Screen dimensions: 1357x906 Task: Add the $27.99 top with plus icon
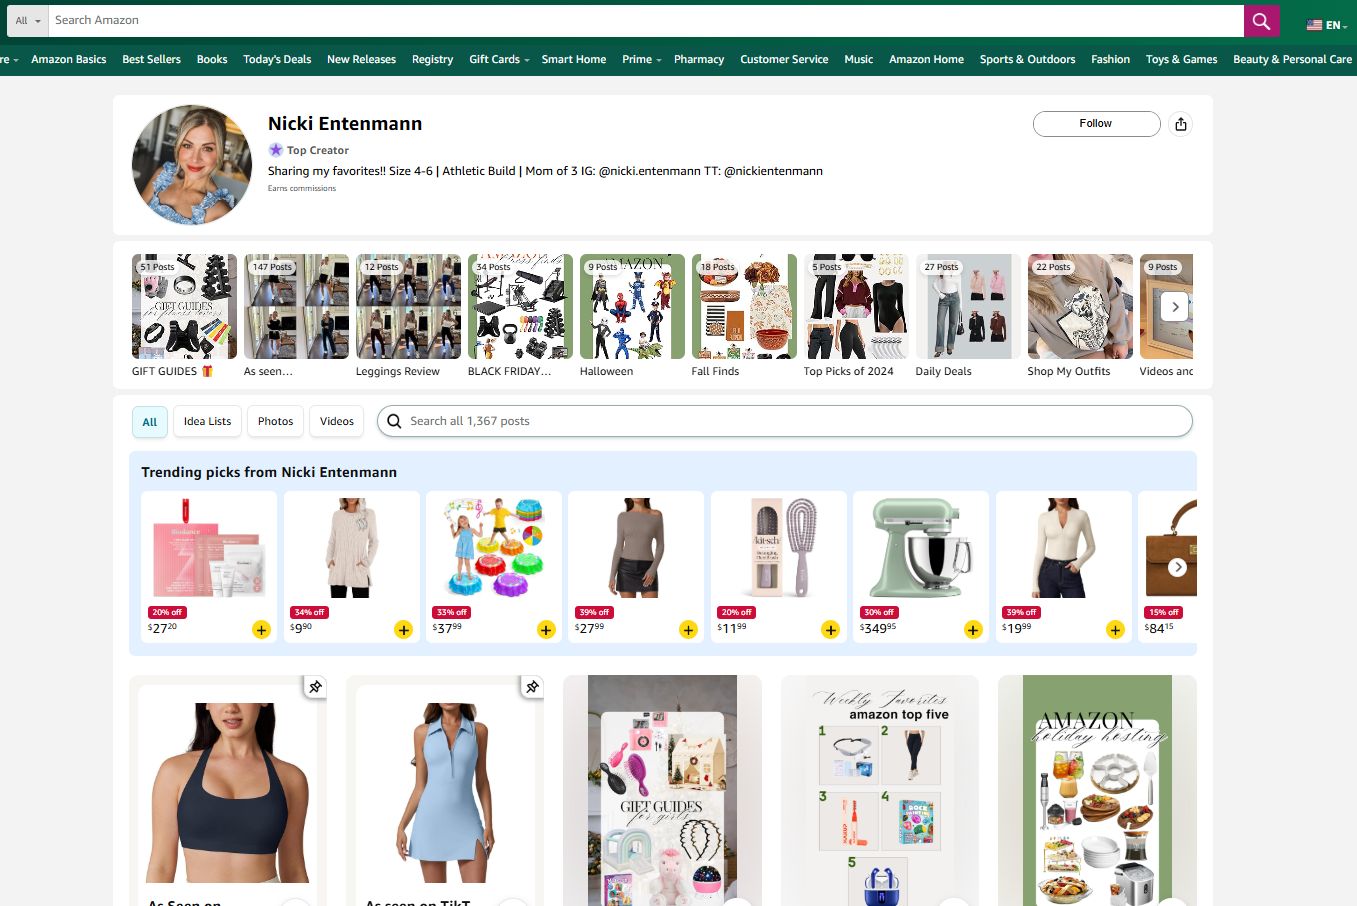[688, 629]
